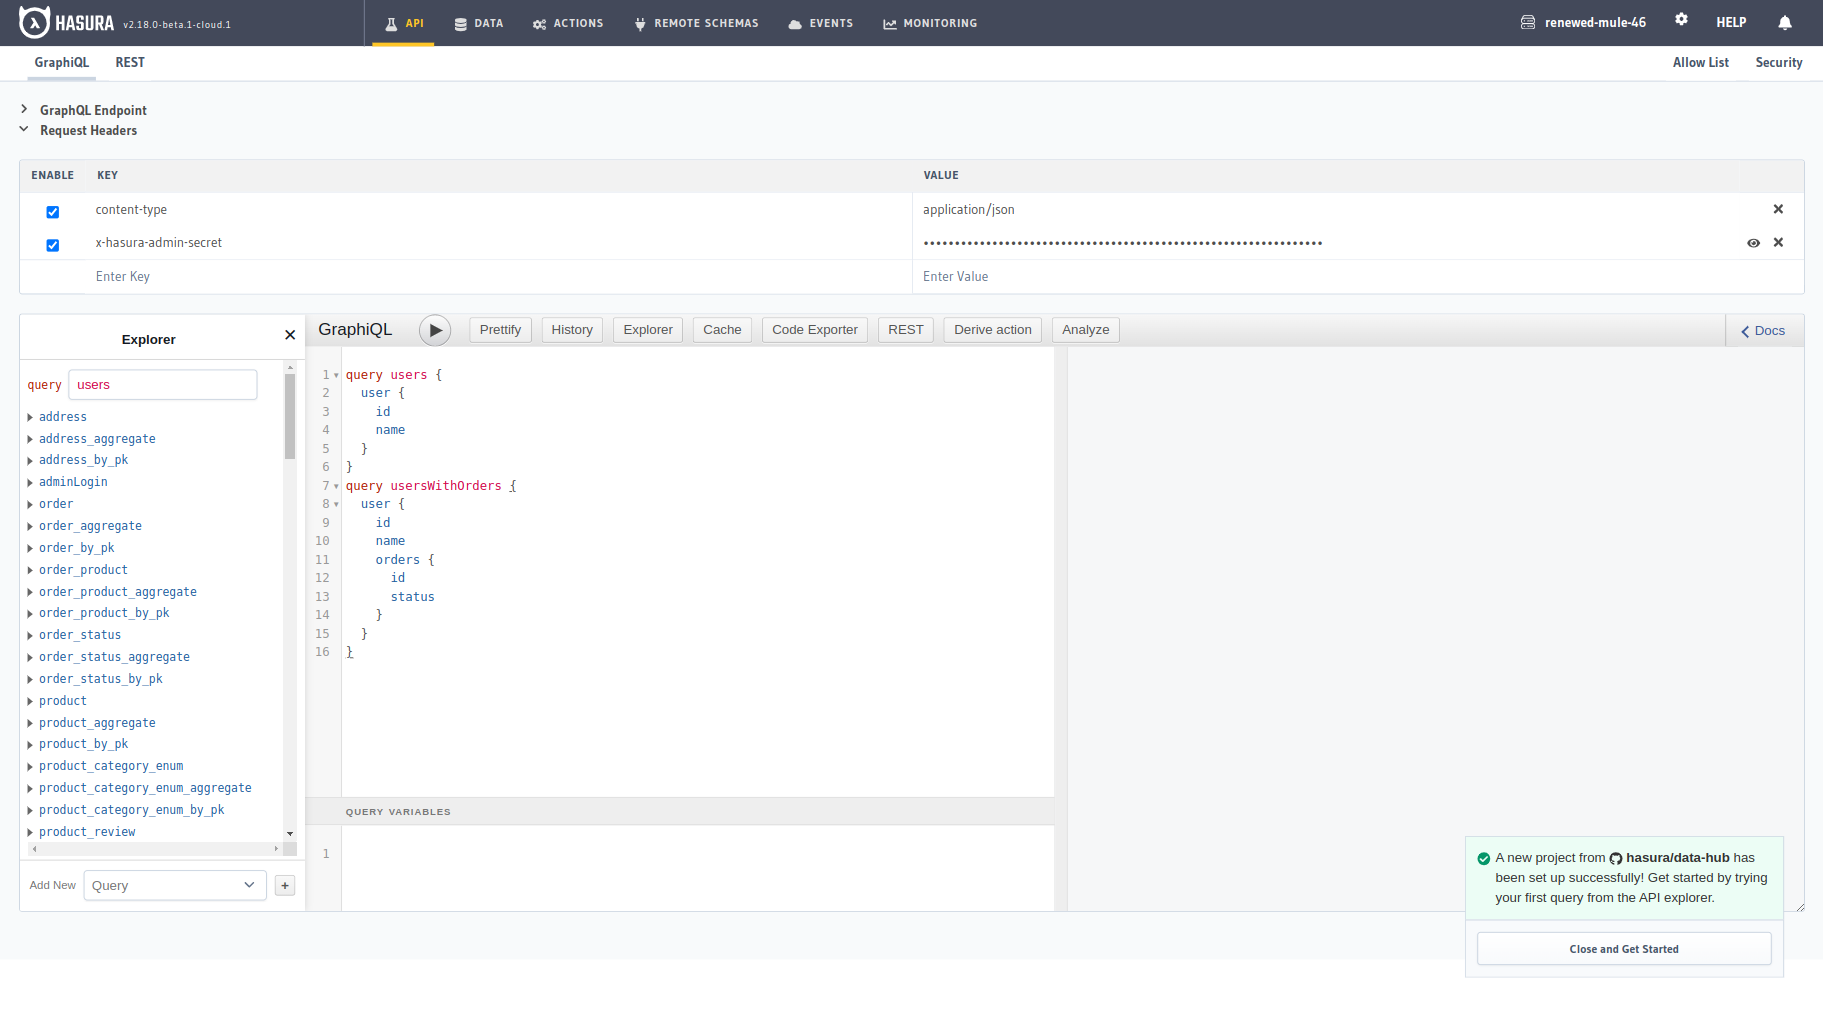Collapse the Request Headers section
Viewport: 1823px width, 1019px height.
(x=24, y=129)
